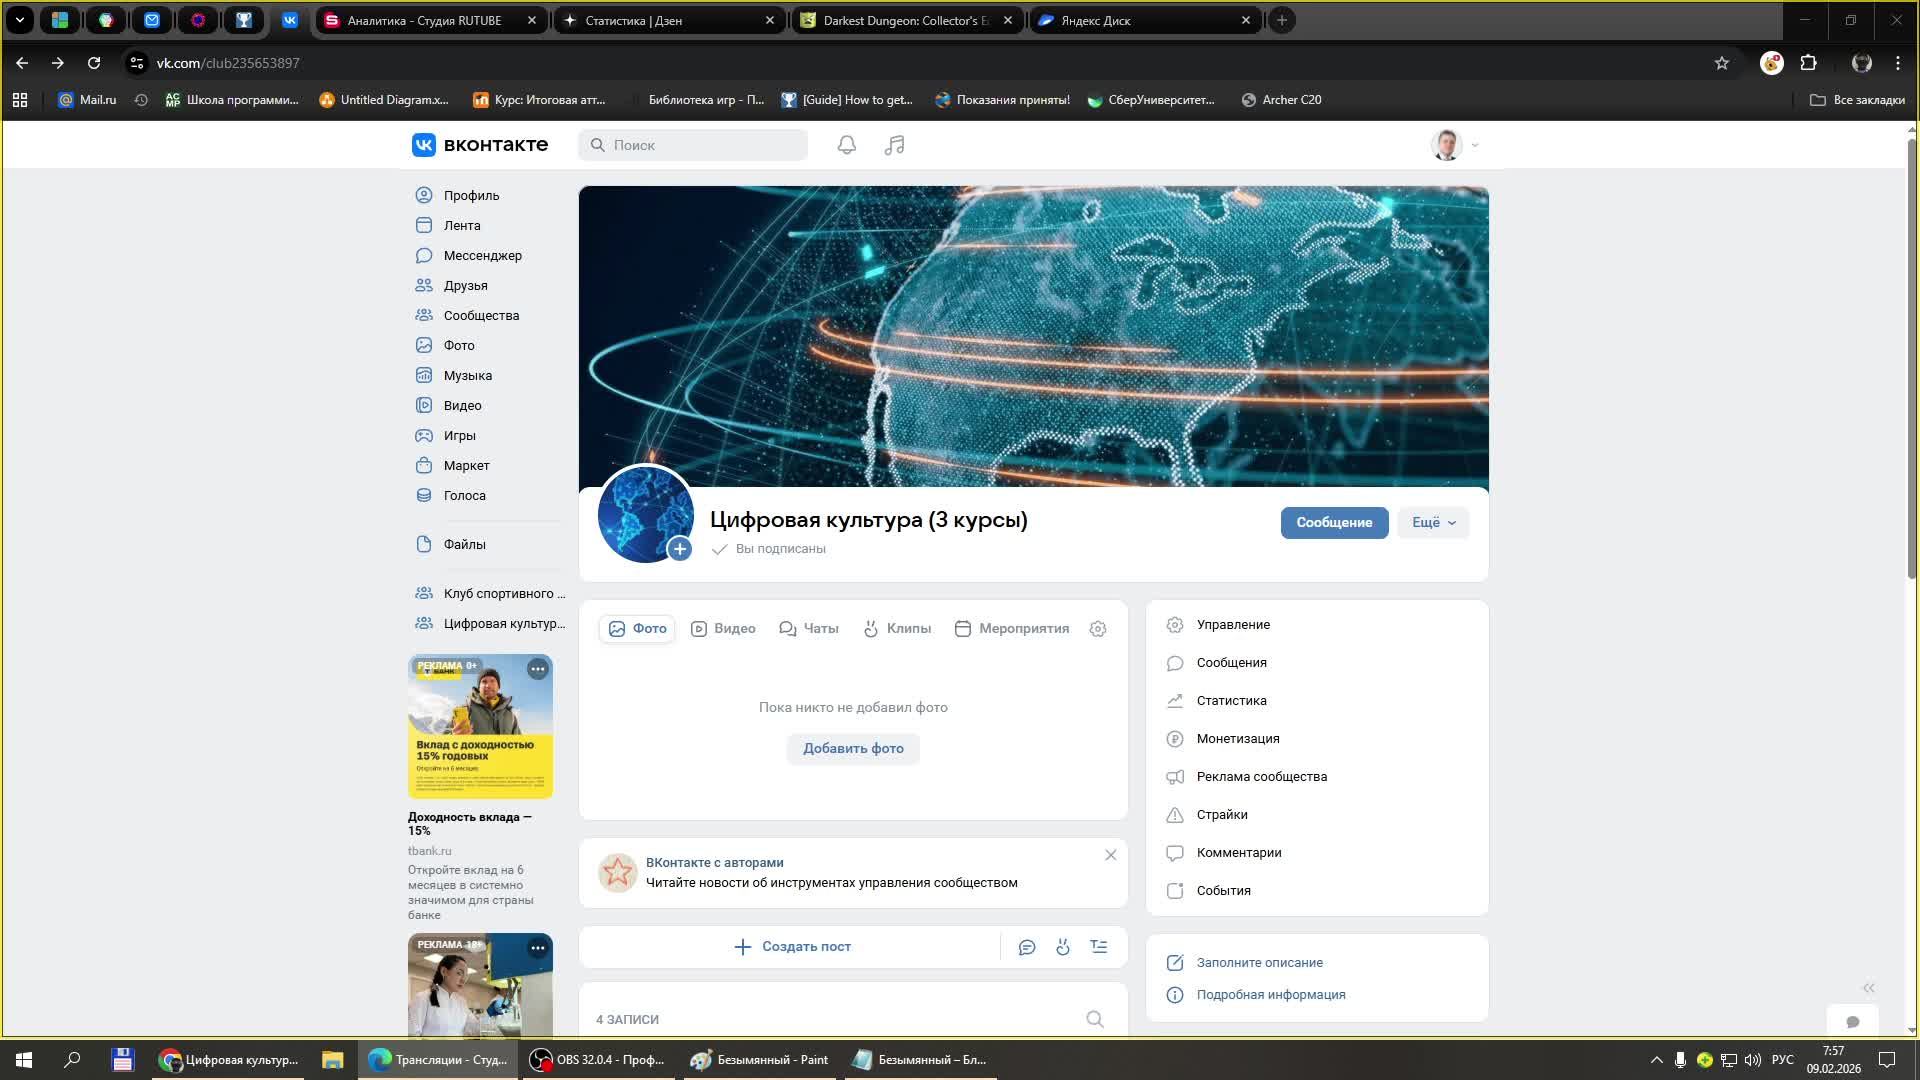Click the clips hand icon next to Создать пост

(x=1063, y=947)
